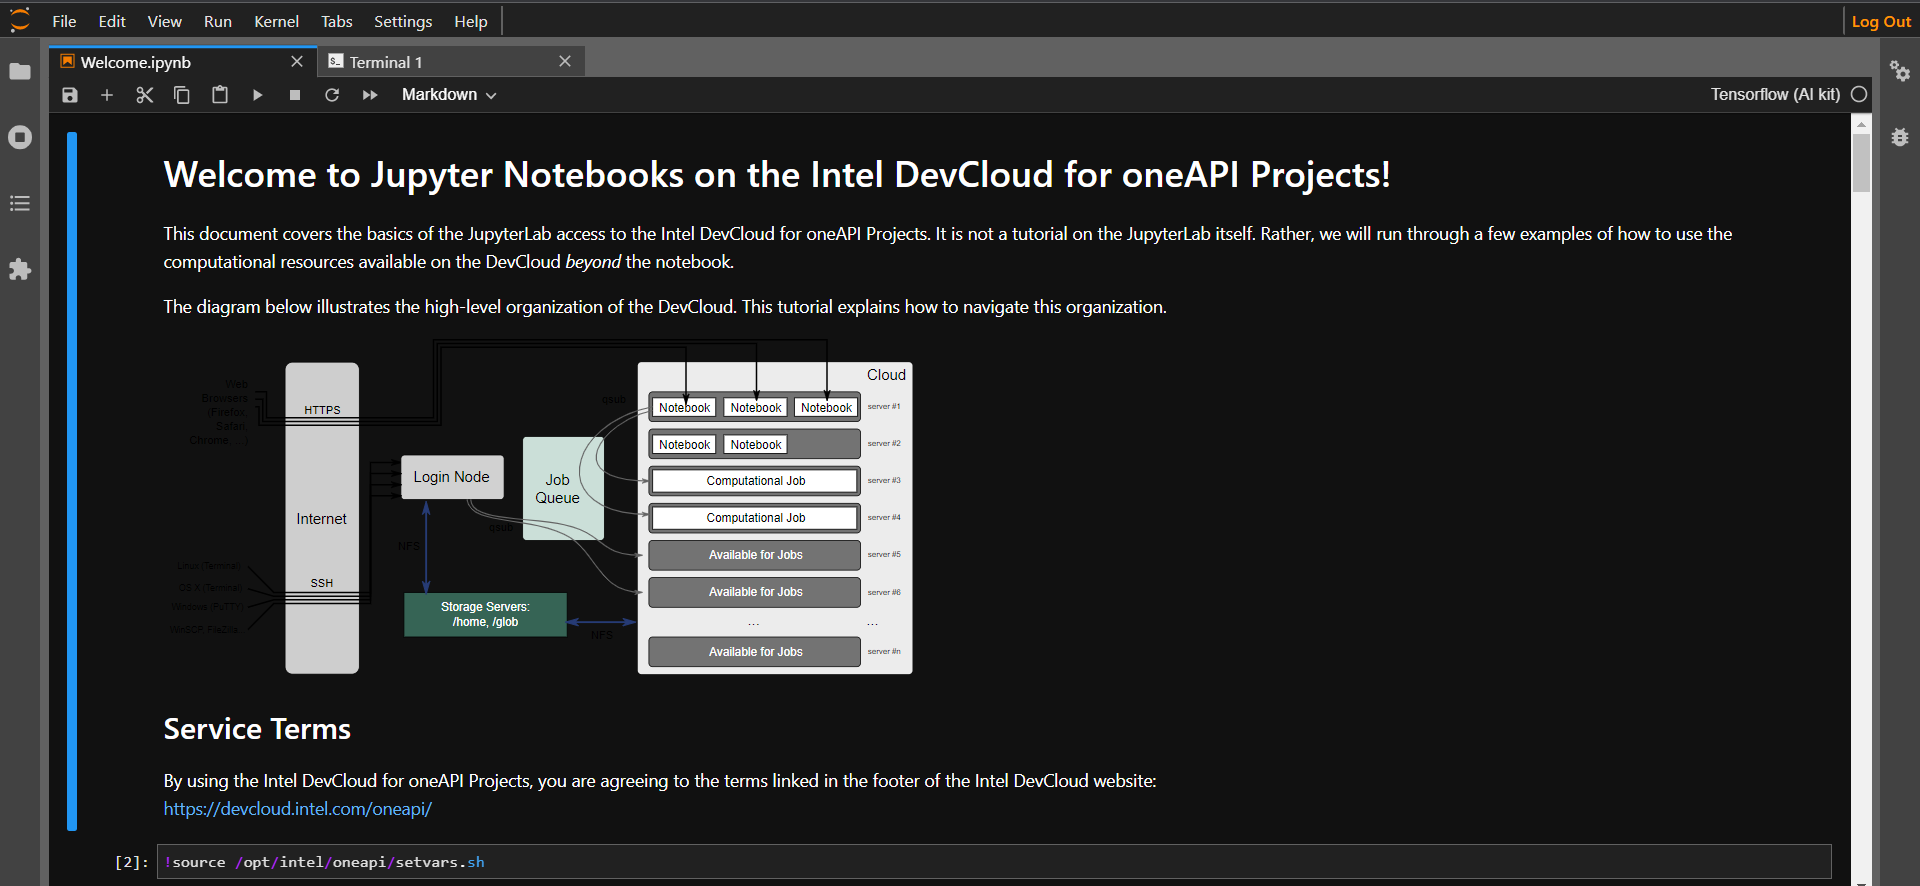Screen dimensions: 1920x886
Task: Save the notebook with the disk icon
Action: [70, 95]
